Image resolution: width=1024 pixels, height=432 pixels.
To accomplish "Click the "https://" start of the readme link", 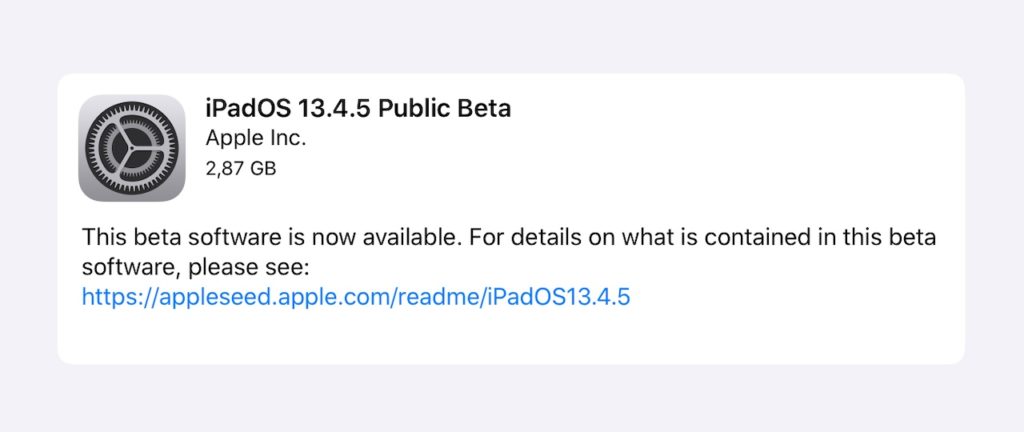I will pyautogui.click(x=108, y=297).
